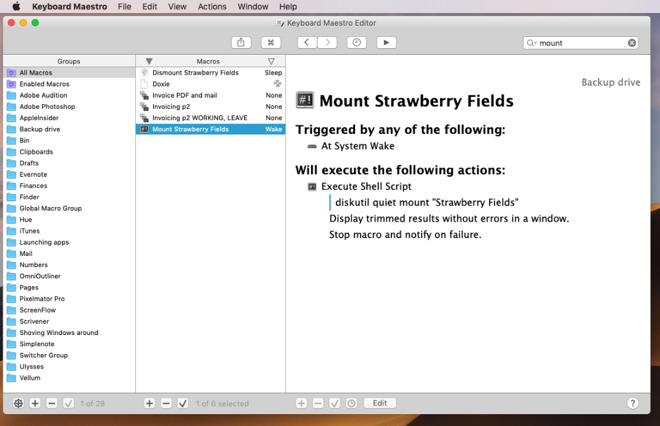Click the outlined triangle in Macros header

(271, 61)
